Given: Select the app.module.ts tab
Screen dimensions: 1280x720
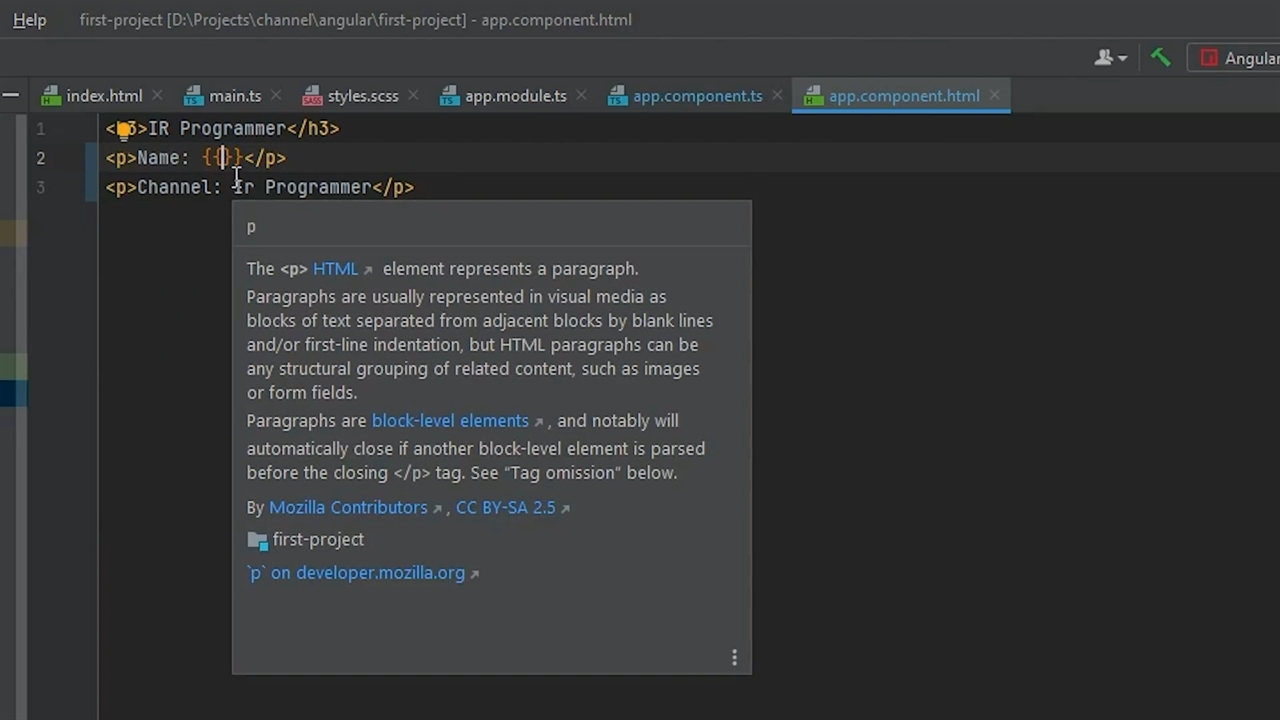Looking at the screenshot, I should pos(515,96).
